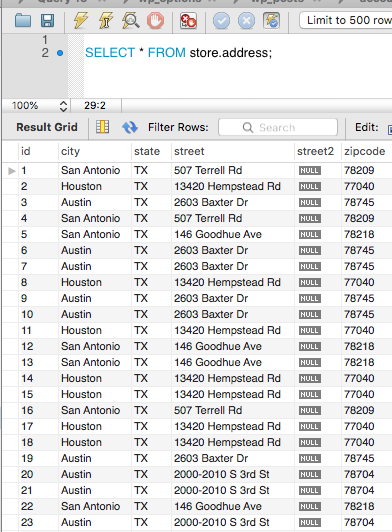Click line number 1 in gutter
392x532 pixels.
coord(45,40)
